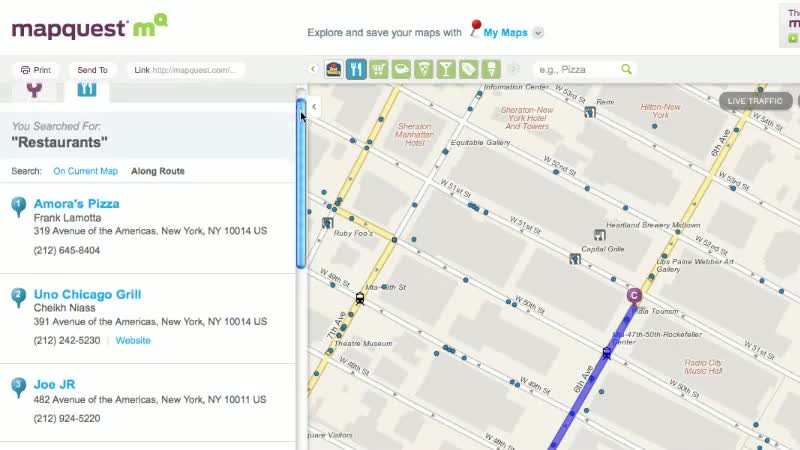Switch to the purple route tab

(34, 90)
